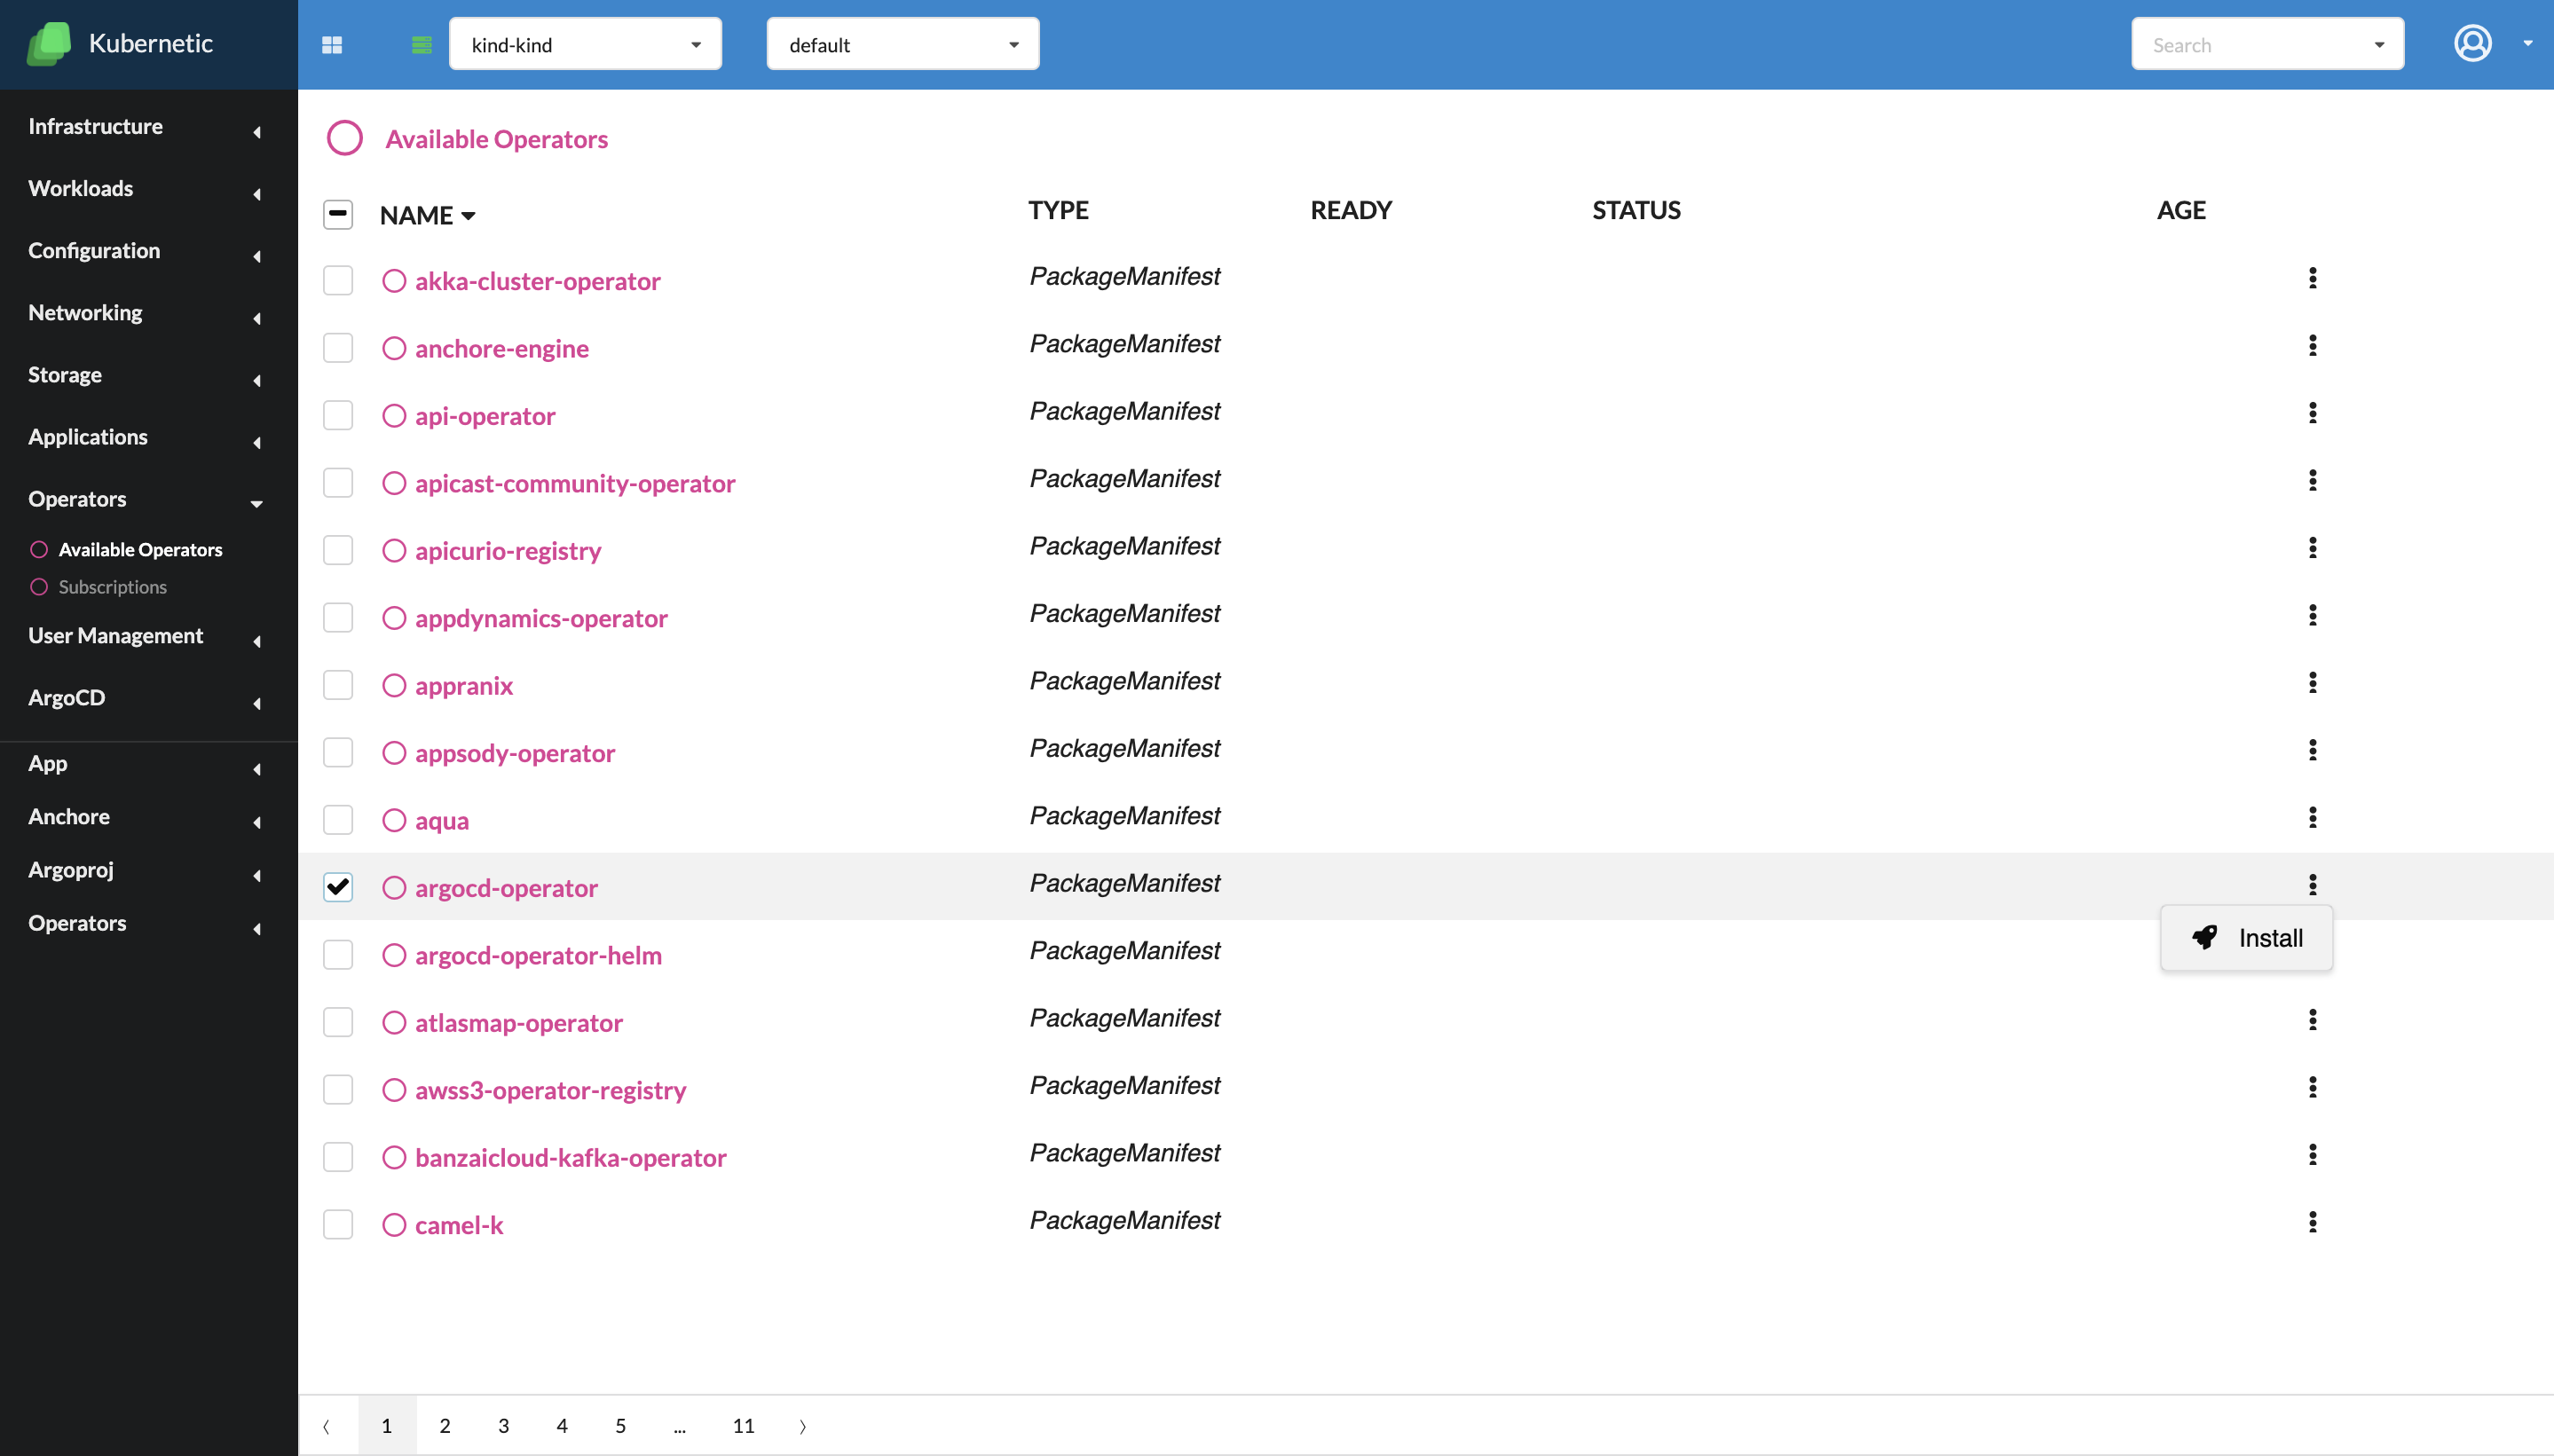
Task: Expand the Infrastructure sidebar section
Action: (x=149, y=127)
